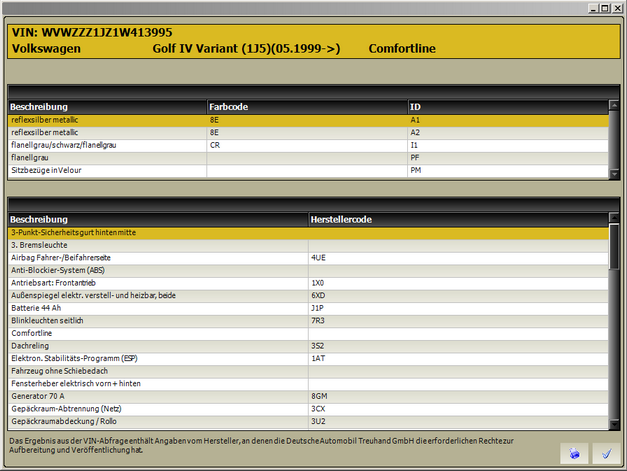Close the VIN result window
627x471 pixels.
[x=617, y=8]
